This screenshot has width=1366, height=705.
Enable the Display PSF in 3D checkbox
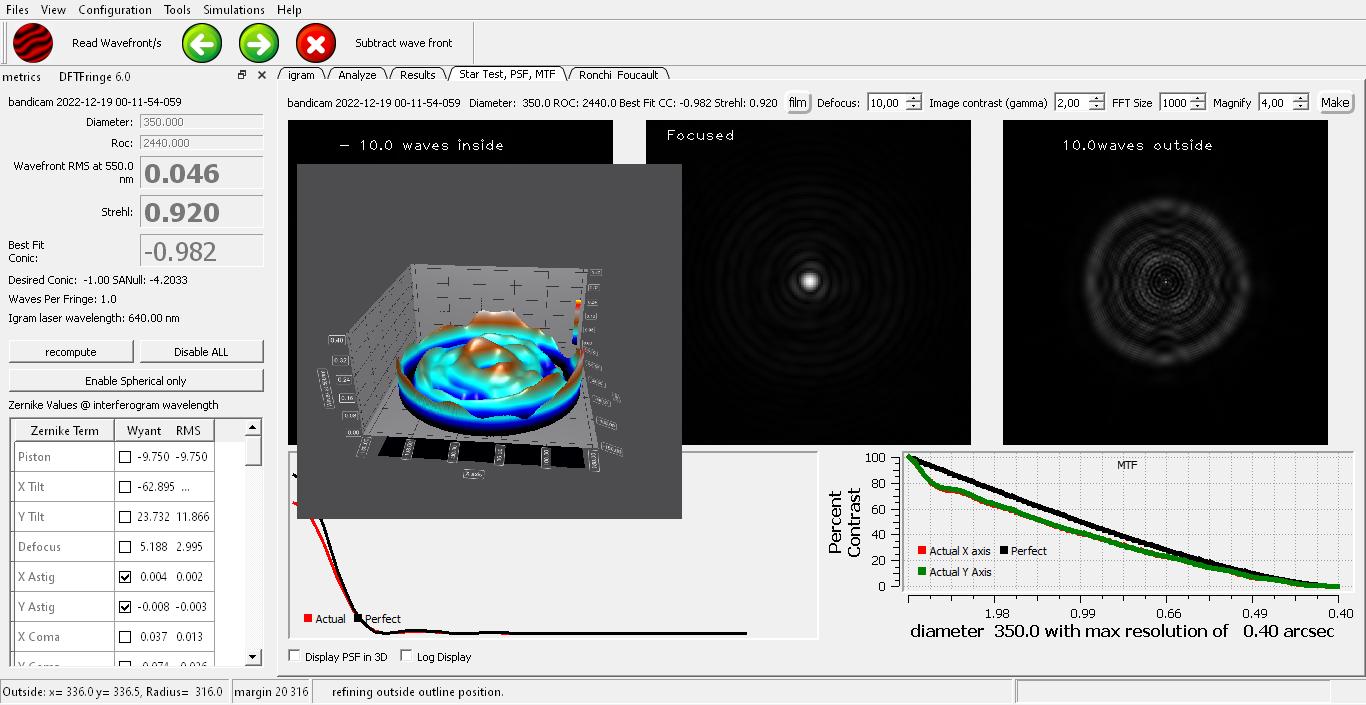294,657
